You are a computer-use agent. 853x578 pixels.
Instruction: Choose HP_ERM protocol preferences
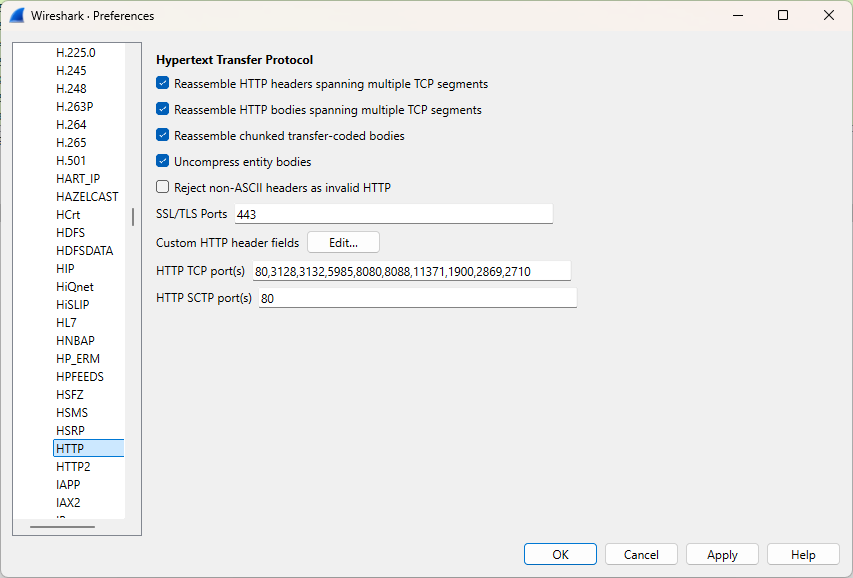pyautogui.click(x=78, y=358)
